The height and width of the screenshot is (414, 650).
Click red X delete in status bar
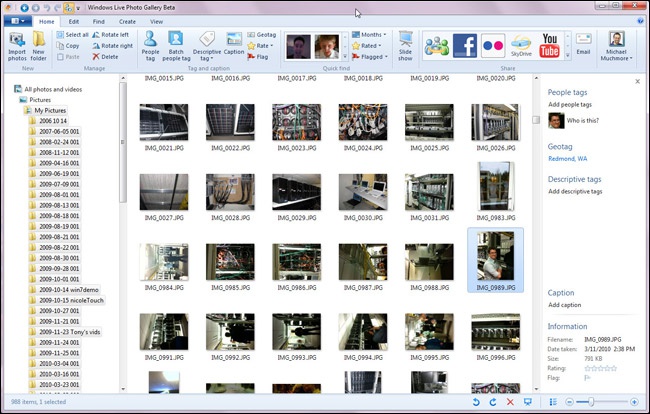point(510,402)
